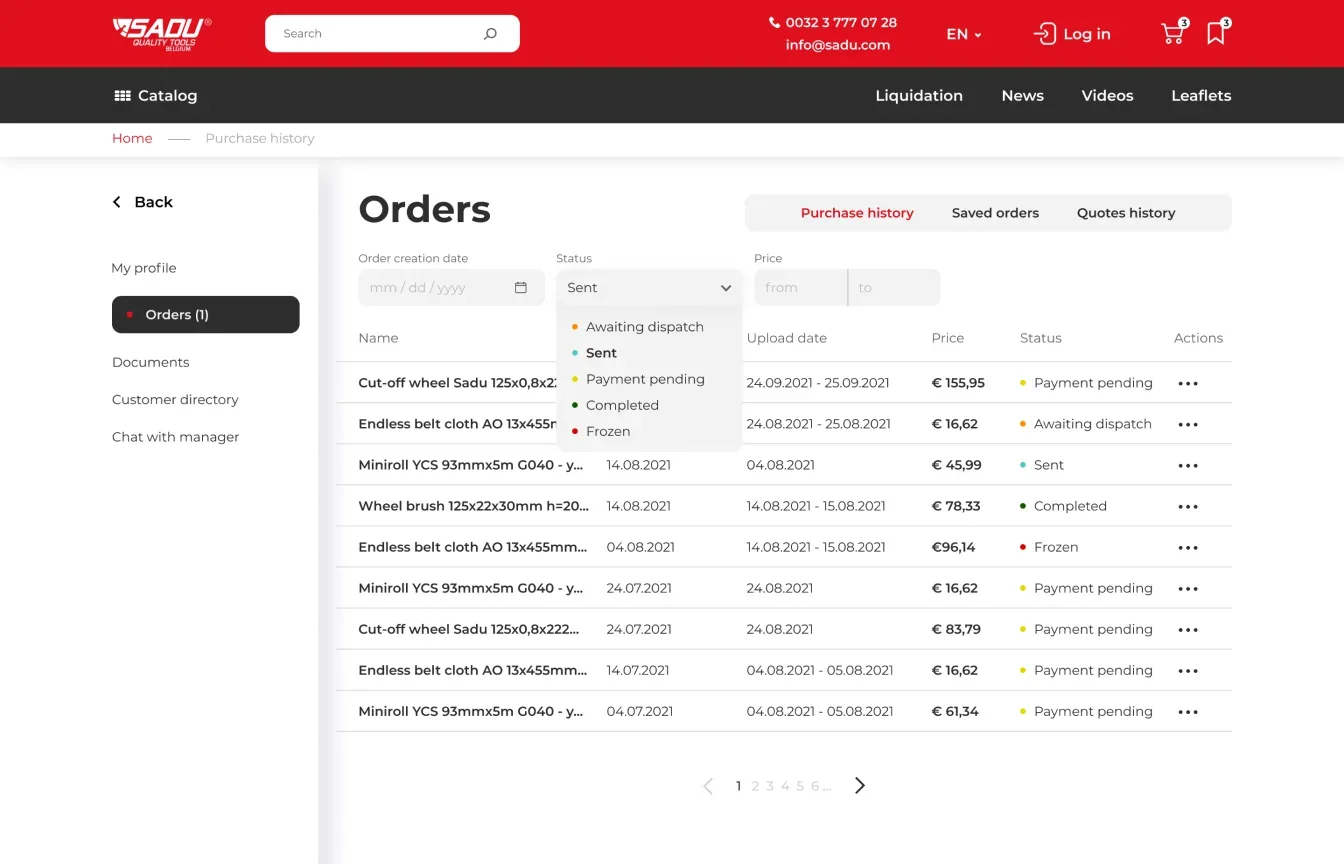This screenshot has height=864, width=1344.
Task: Click the search magnifier icon
Action: click(490, 34)
